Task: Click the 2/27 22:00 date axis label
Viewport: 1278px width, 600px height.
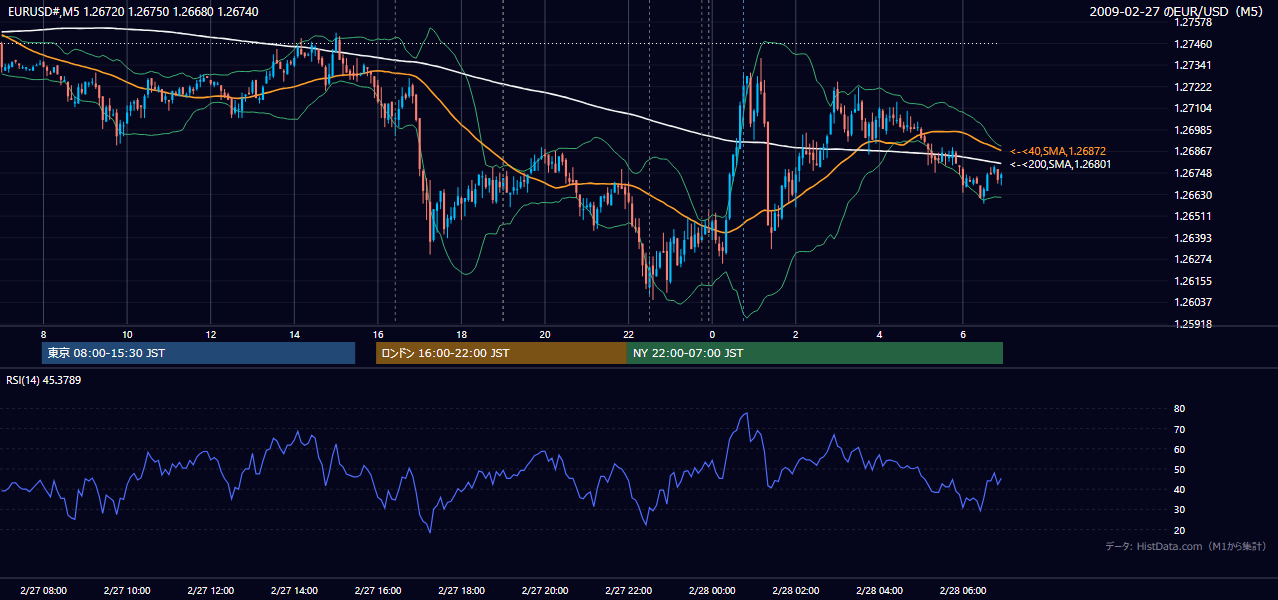Action: click(628, 591)
